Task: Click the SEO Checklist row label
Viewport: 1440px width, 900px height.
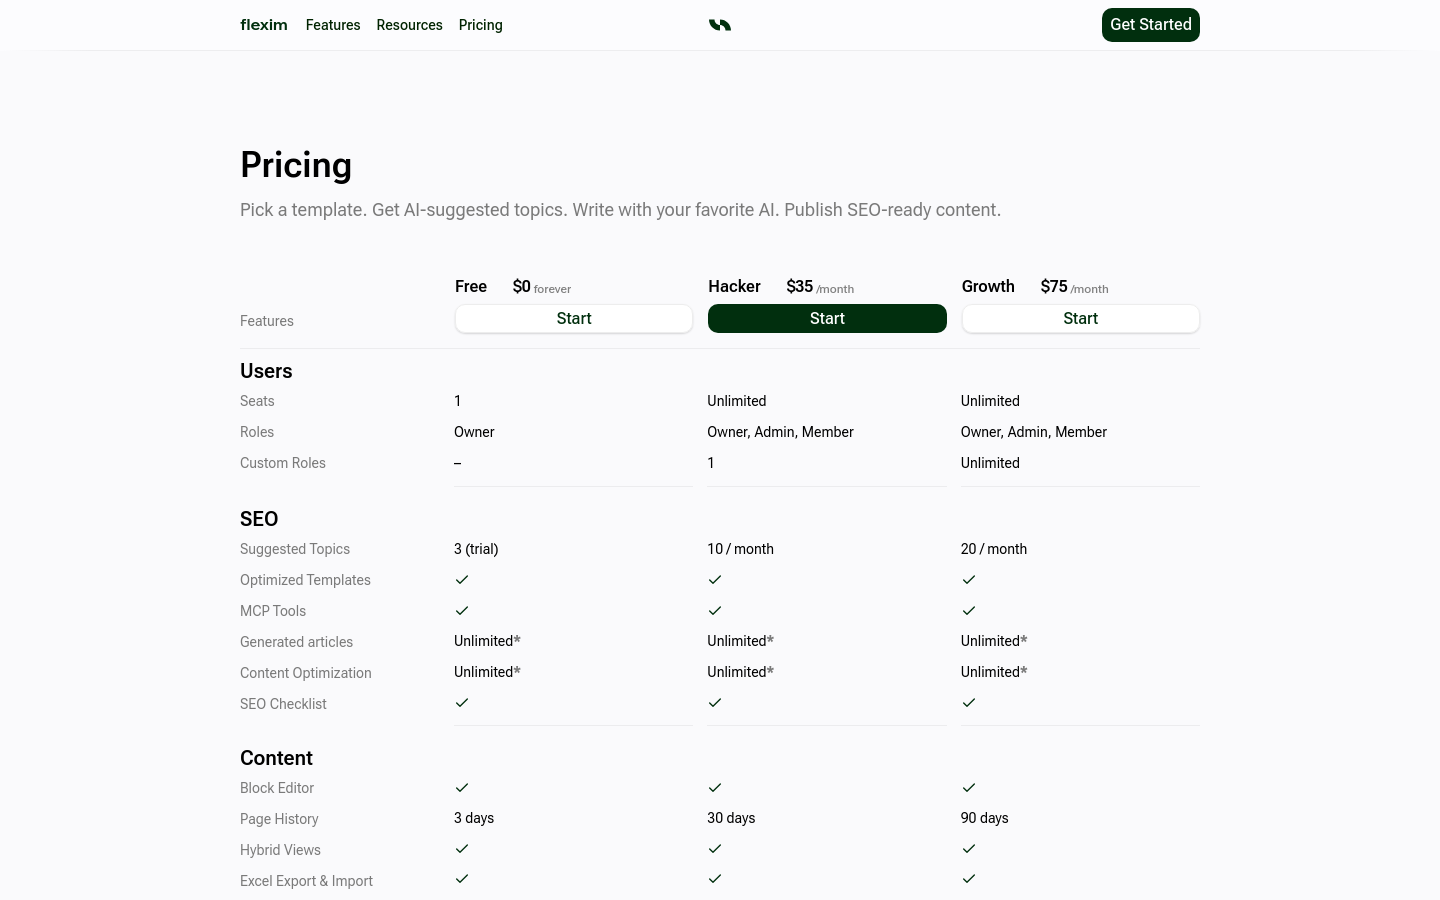Action: pos(283,704)
